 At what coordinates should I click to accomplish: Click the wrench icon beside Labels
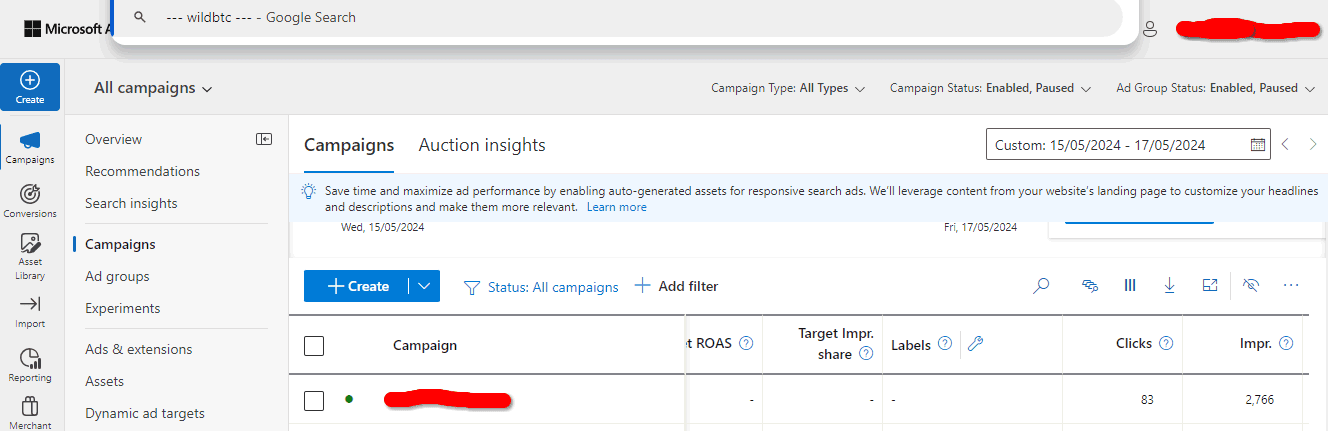(976, 344)
